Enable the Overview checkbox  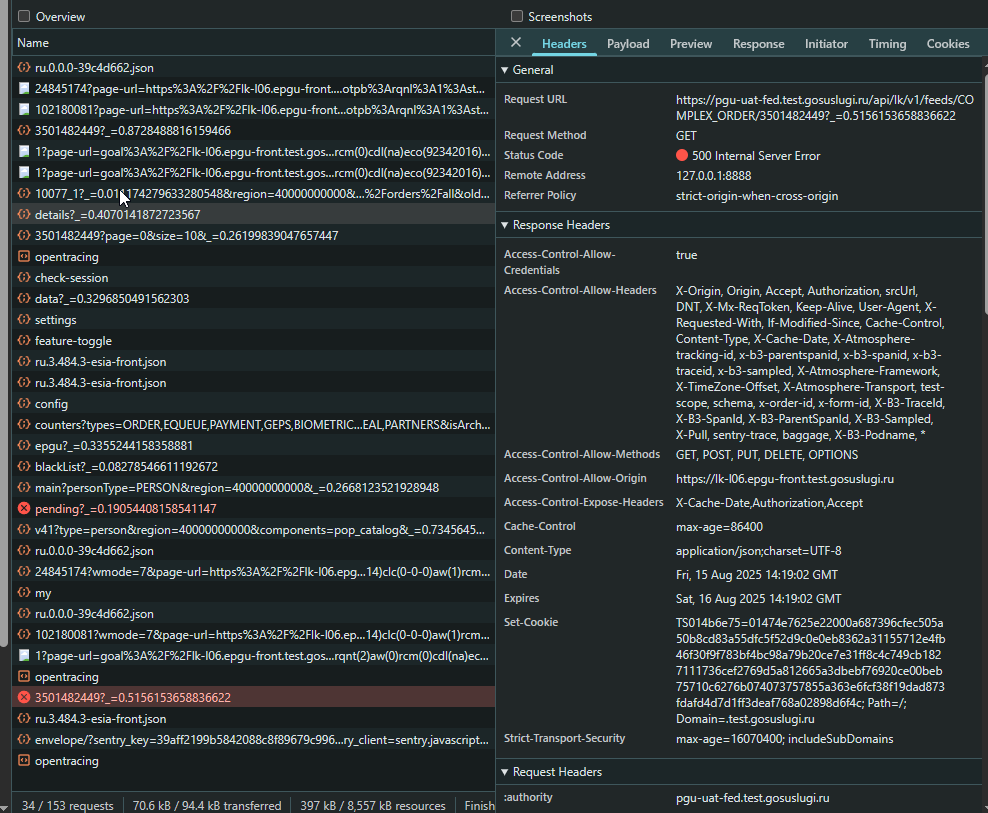coord(24,16)
